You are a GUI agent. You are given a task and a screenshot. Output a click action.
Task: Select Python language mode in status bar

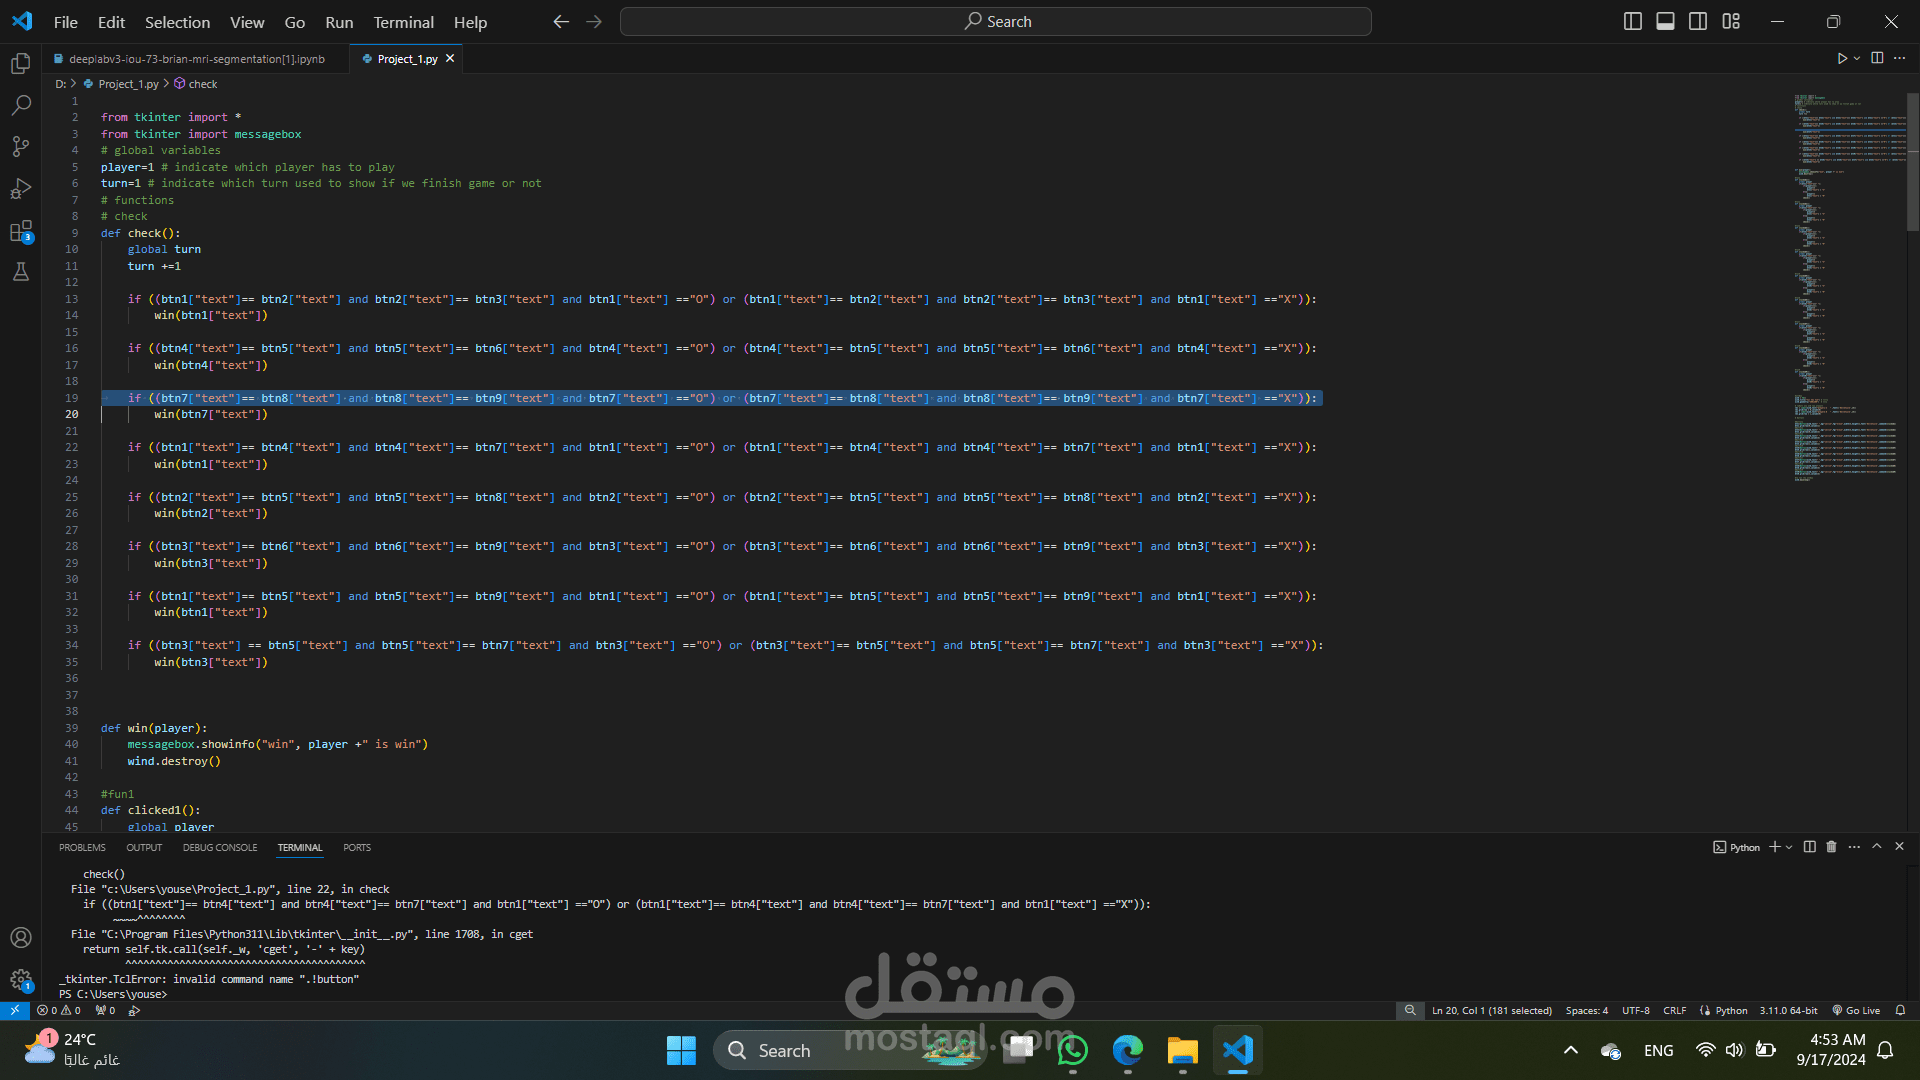pyautogui.click(x=1731, y=1010)
